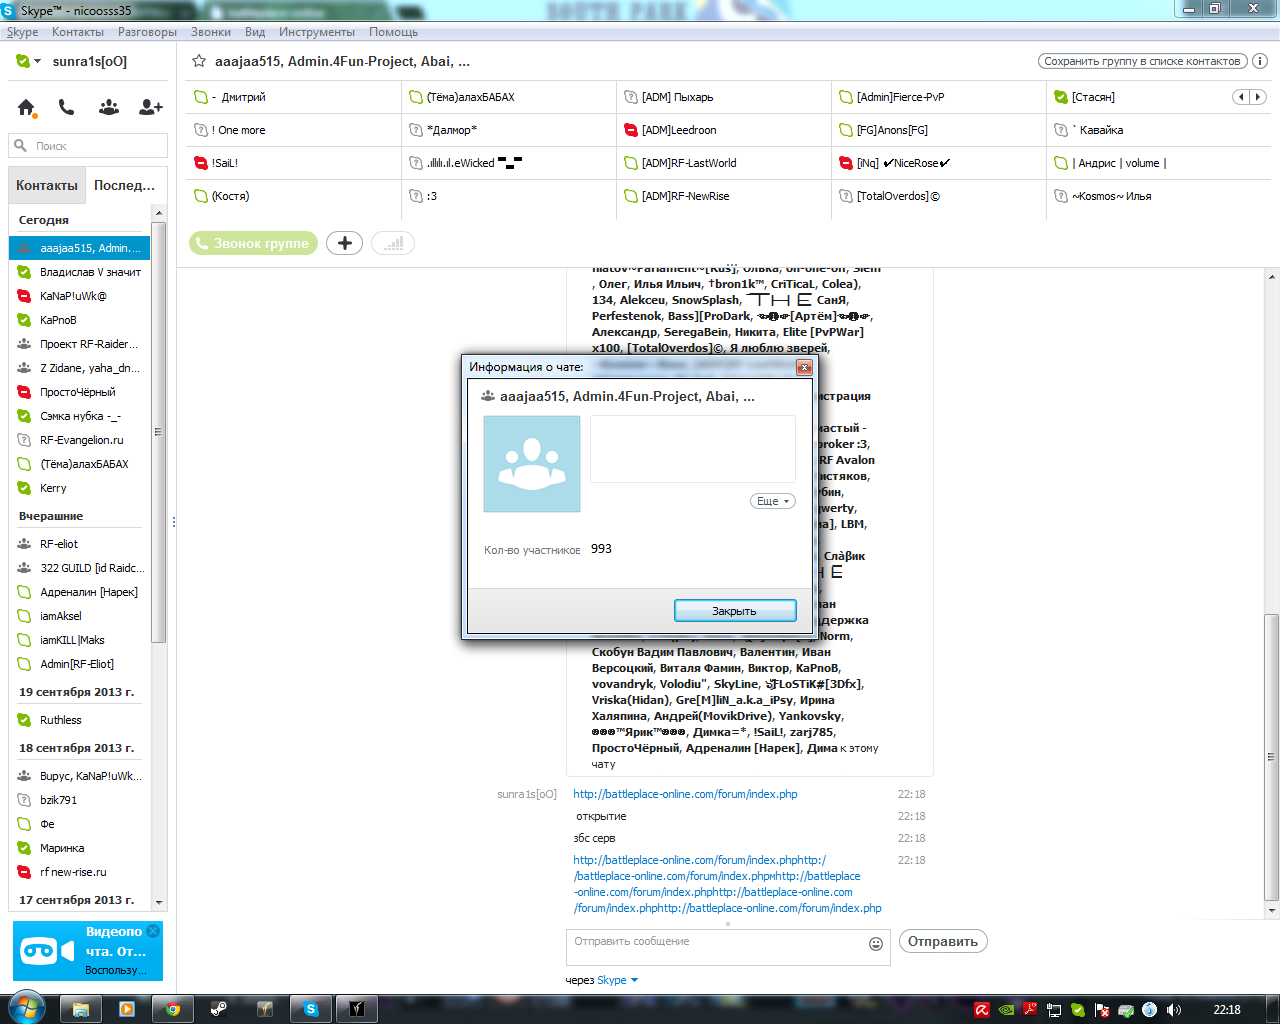Click the Windows Start button

click(26, 1007)
